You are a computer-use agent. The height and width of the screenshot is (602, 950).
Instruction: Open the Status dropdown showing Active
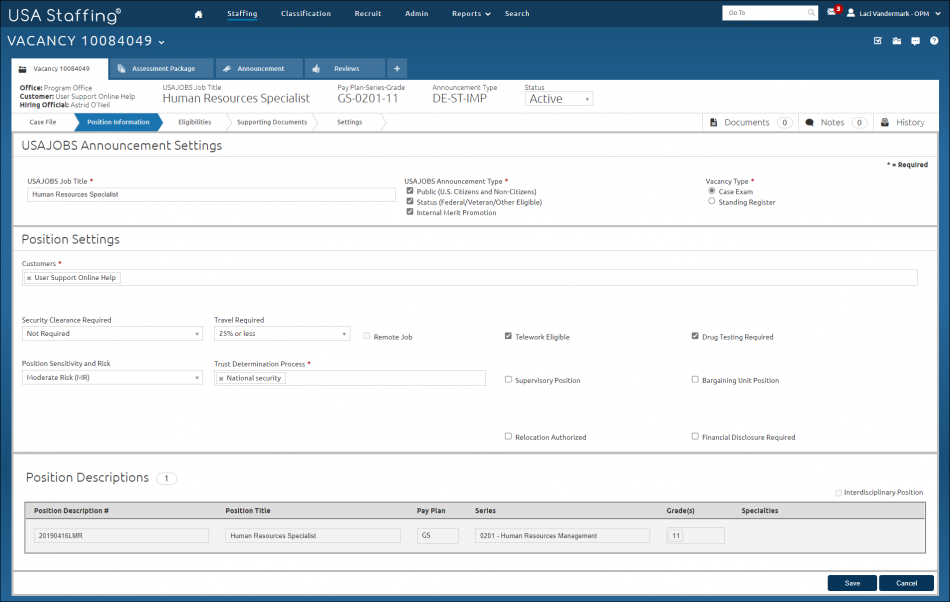point(559,99)
